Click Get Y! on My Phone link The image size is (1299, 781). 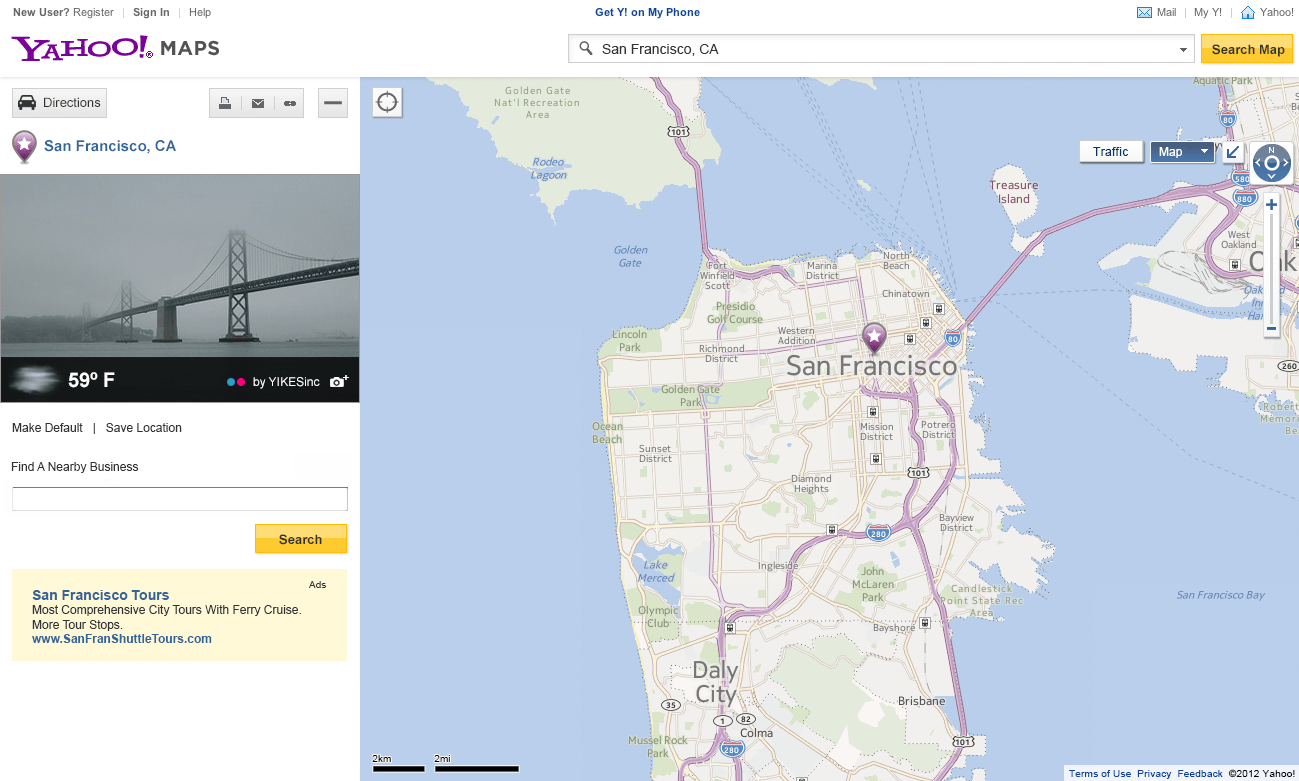(x=647, y=12)
